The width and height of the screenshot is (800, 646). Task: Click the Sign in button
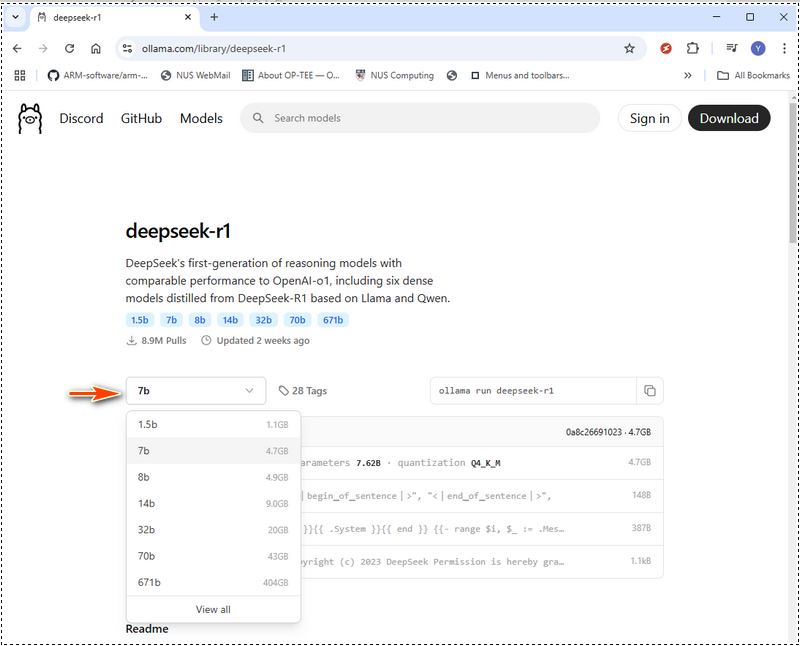pos(649,118)
